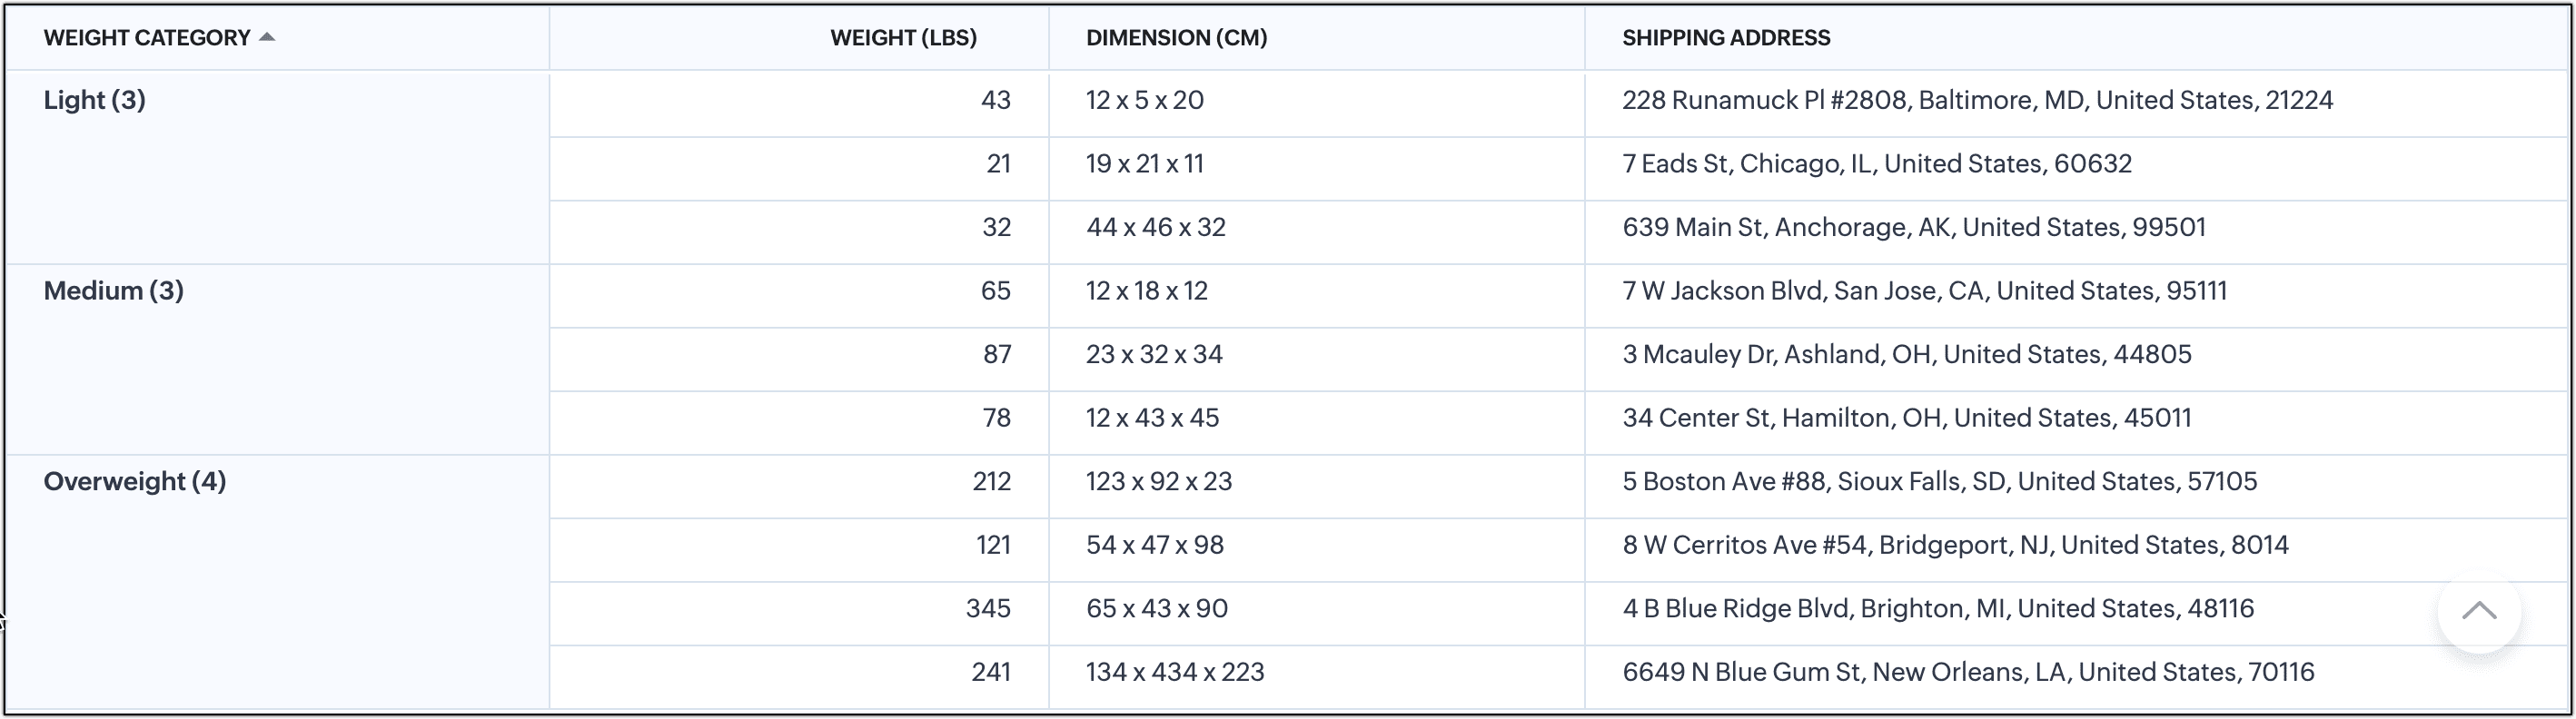Select the Medium (3) group label
Viewport: 2576px width, 719px height.
click(113, 291)
